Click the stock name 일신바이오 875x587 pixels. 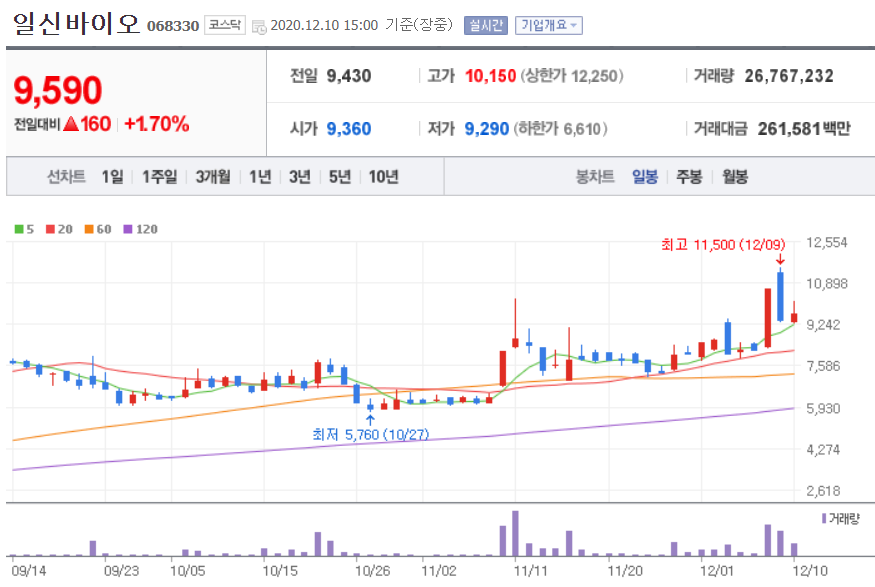click(x=76, y=23)
